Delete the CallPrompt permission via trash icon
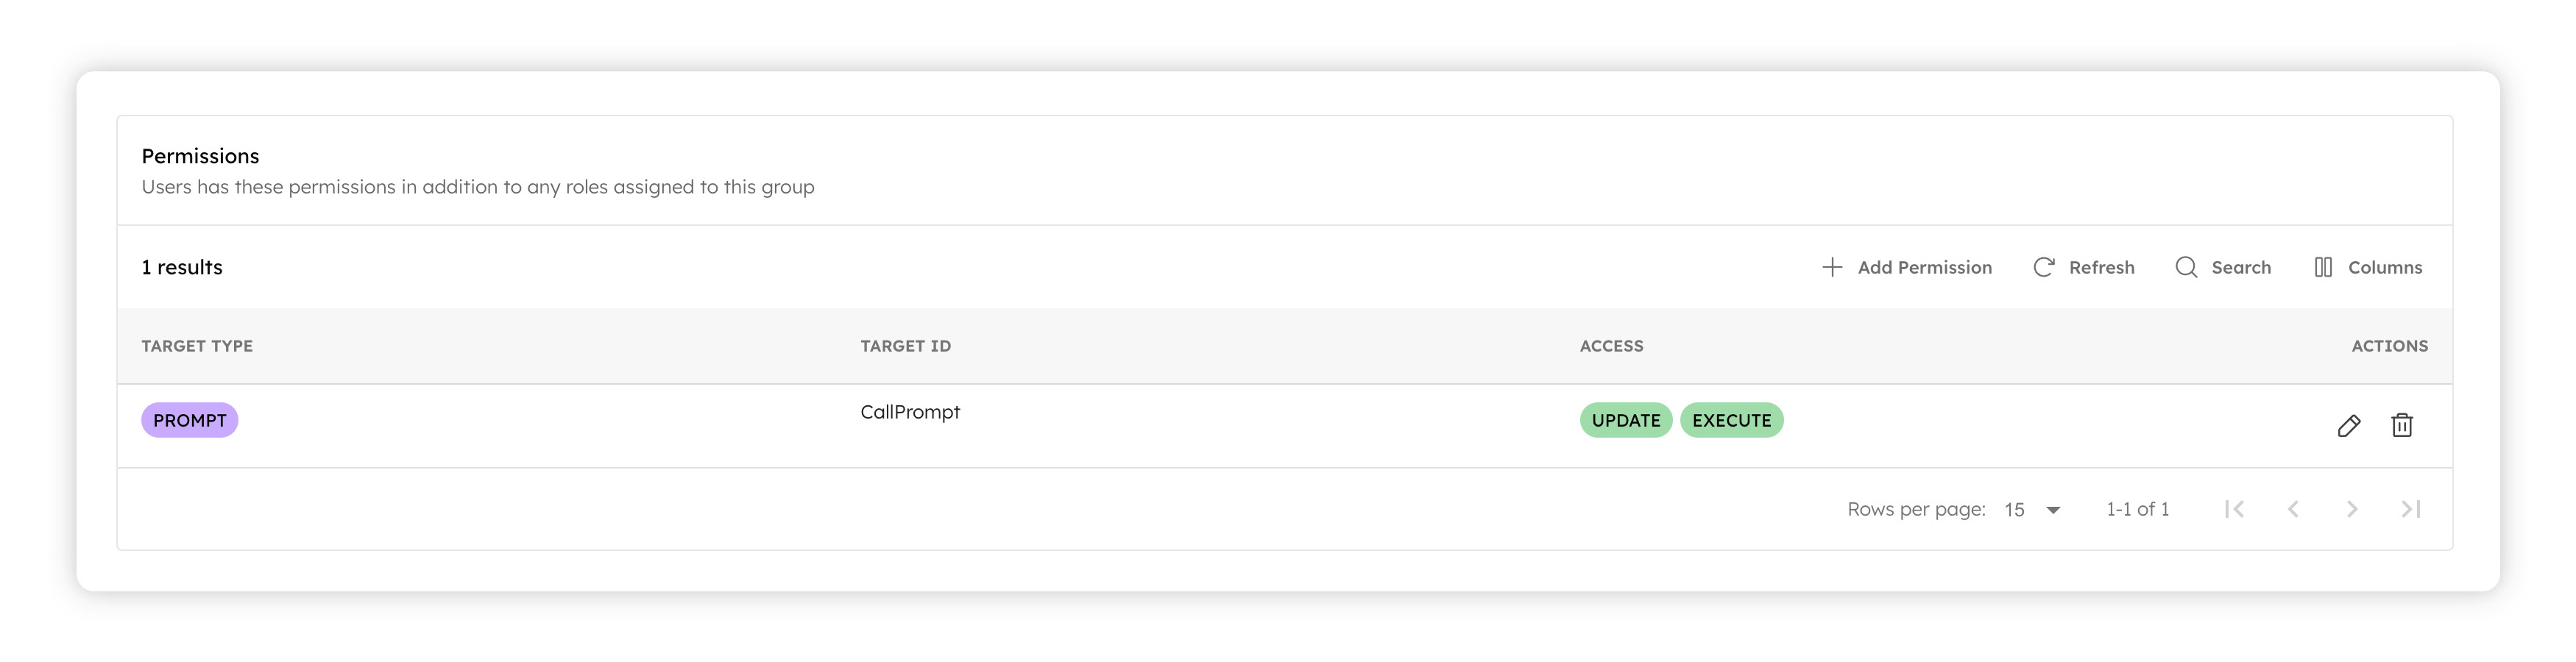The height and width of the screenshot is (662, 2576). pos(2402,424)
